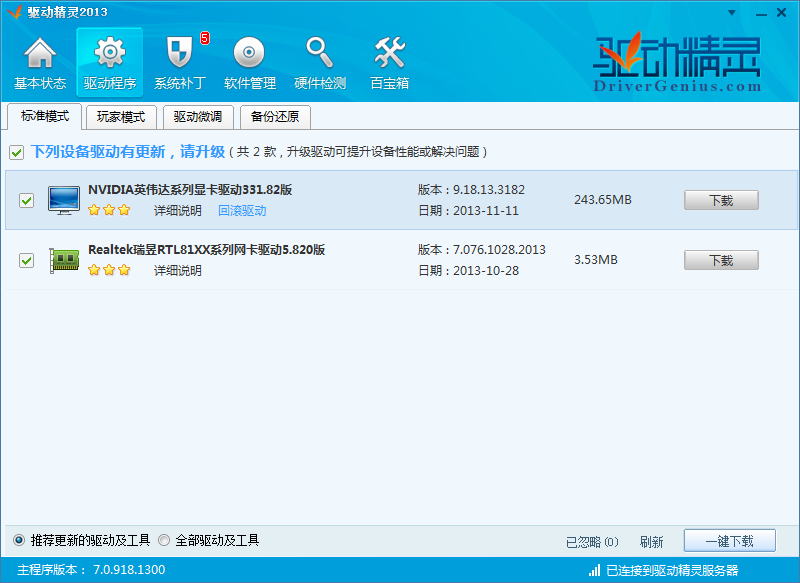Click version text 9.18.13.3182
This screenshot has width=800, height=583.
pos(489,190)
